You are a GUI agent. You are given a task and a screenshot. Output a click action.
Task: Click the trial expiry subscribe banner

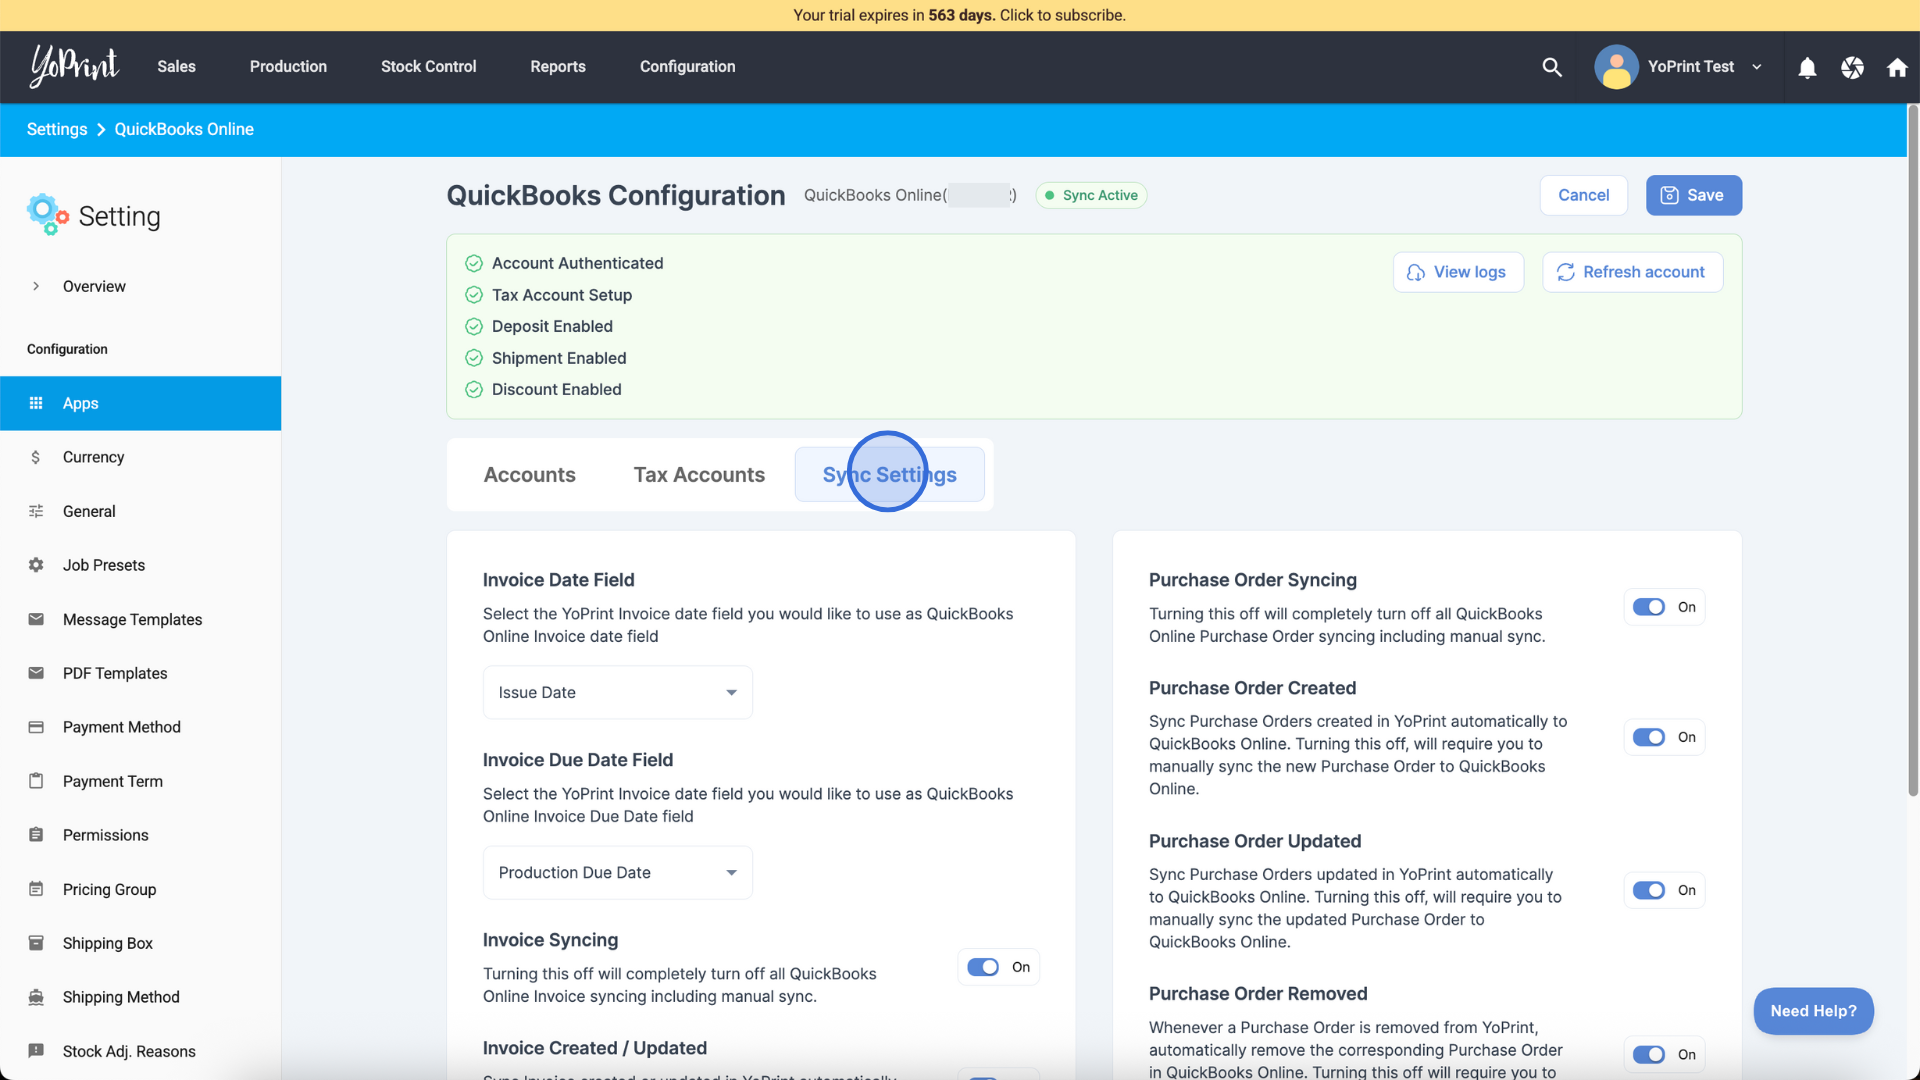click(x=959, y=15)
